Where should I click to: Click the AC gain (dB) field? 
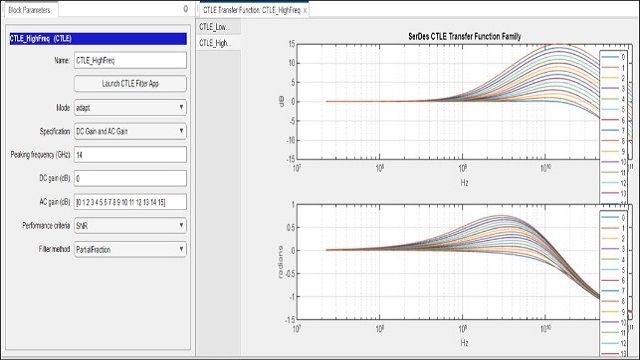point(130,202)
